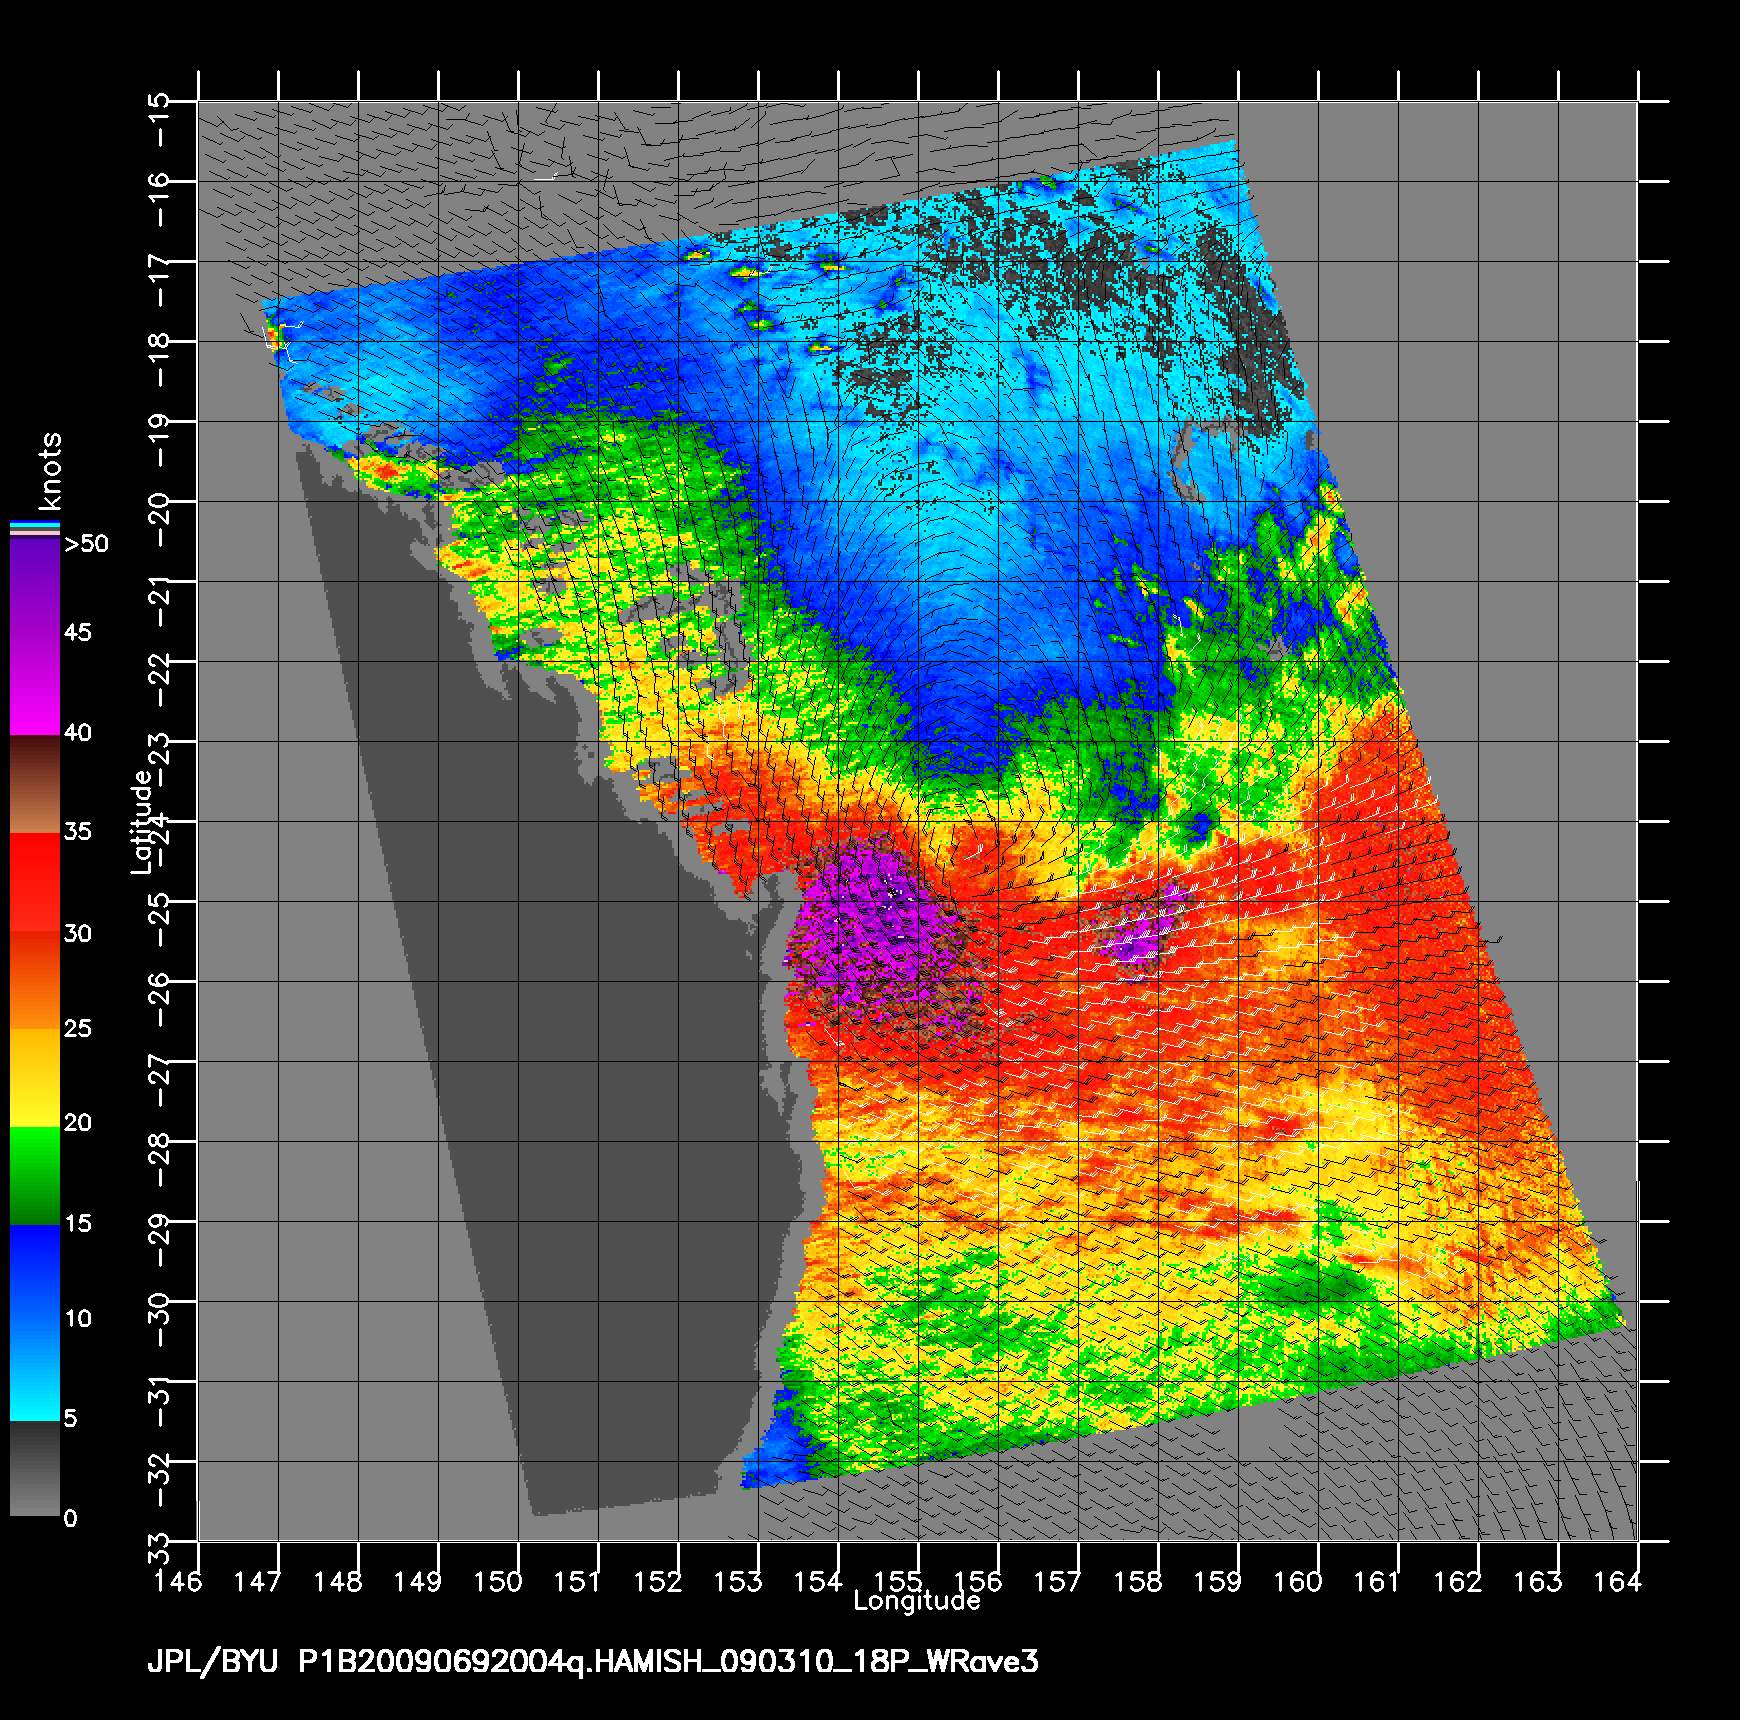Click the '158' longitude axis label
Image resolution: width=1740 pixels, height=1720 pixels.
1138,1581
